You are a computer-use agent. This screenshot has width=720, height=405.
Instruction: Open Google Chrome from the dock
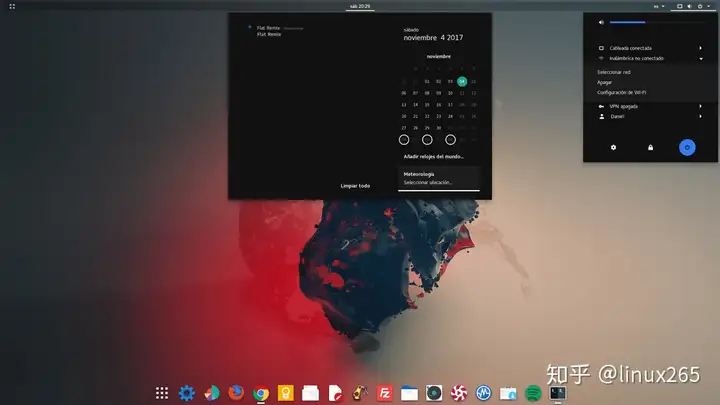(261, 394)
